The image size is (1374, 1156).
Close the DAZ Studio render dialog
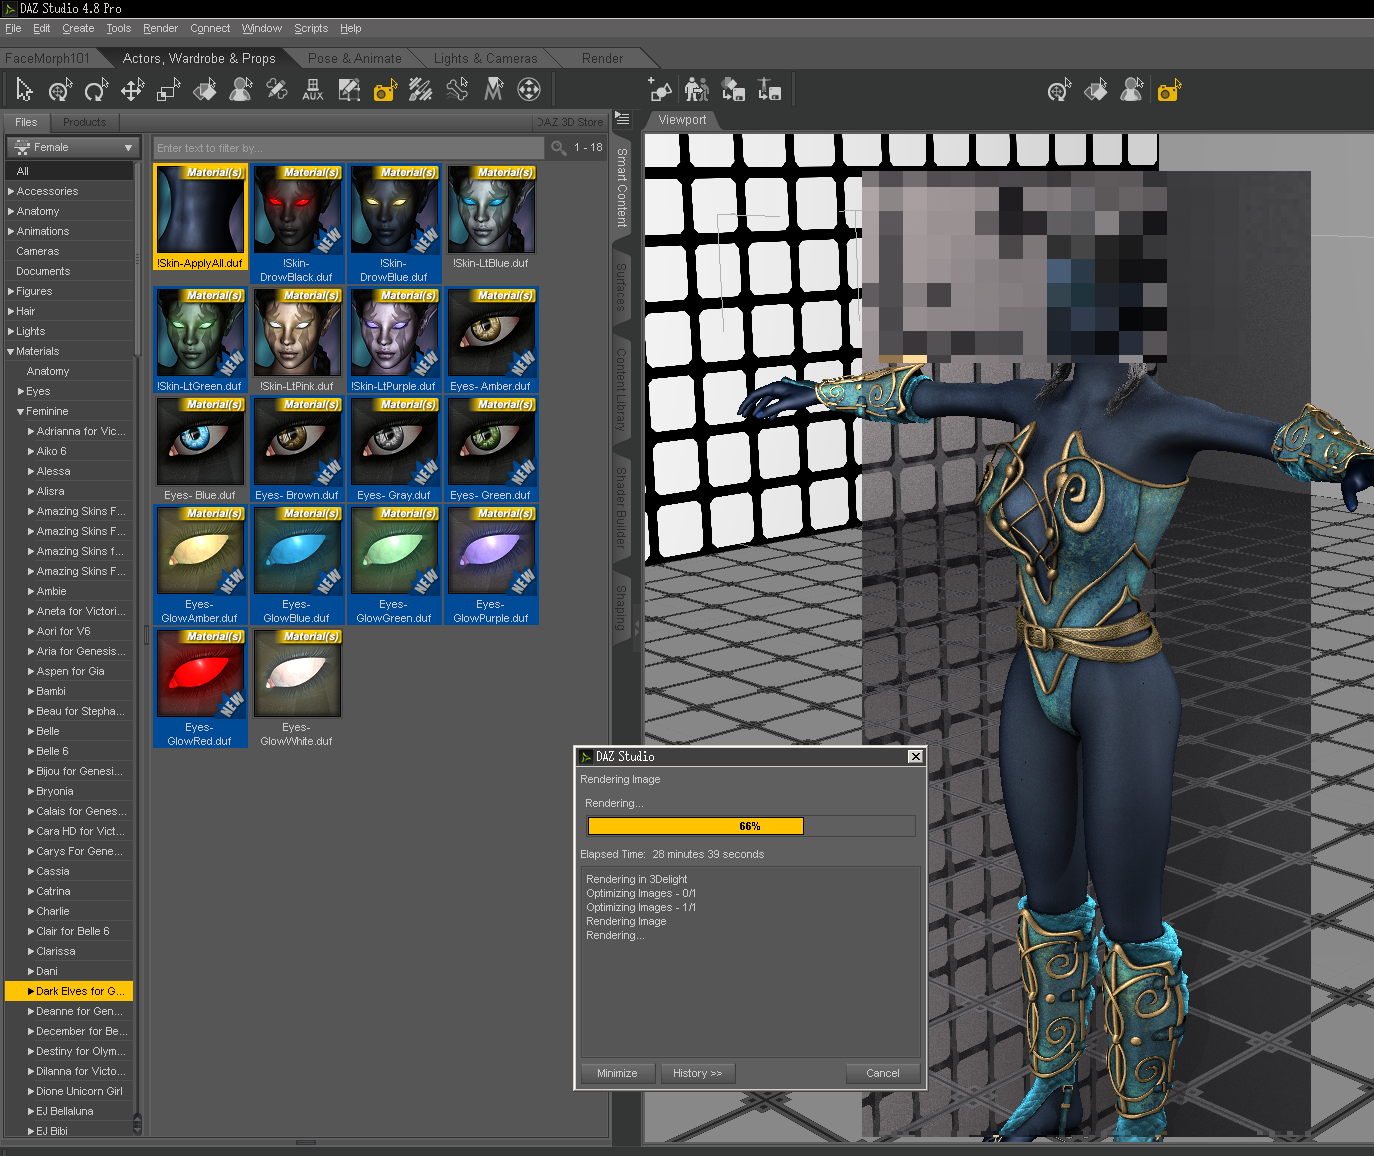pos(915,756)
